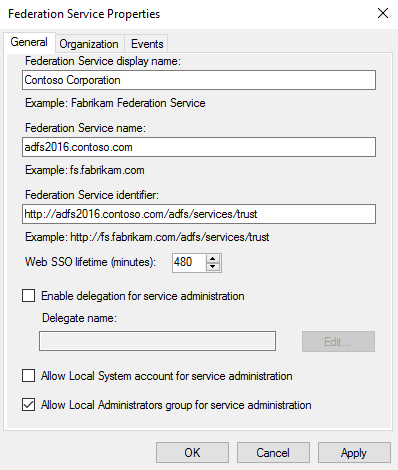Click the 'Example: Fabrikam Federation Service' text

point(115,103)
